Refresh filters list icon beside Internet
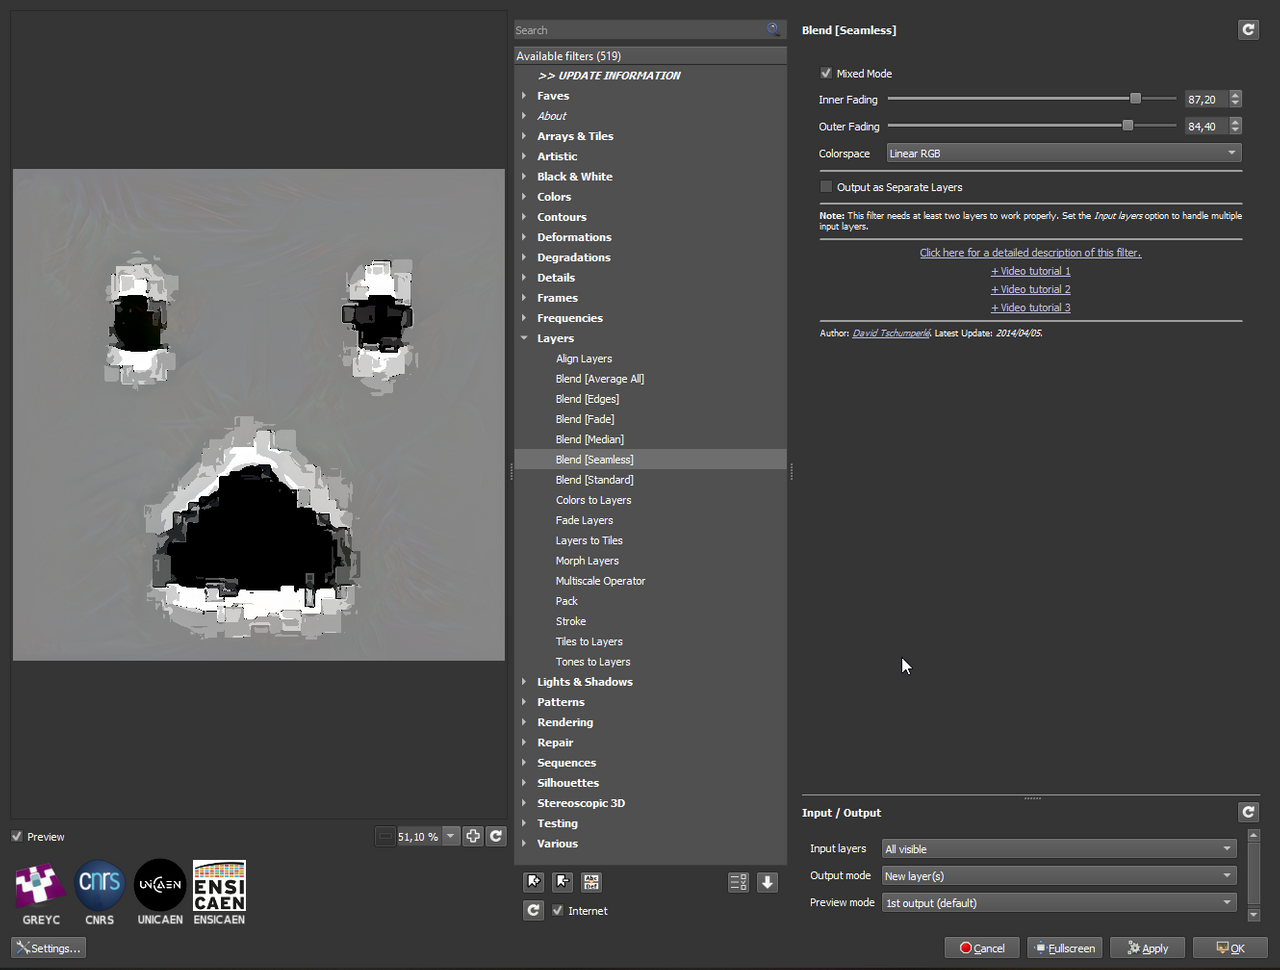The image size is (1280, 970). point(534,910)
